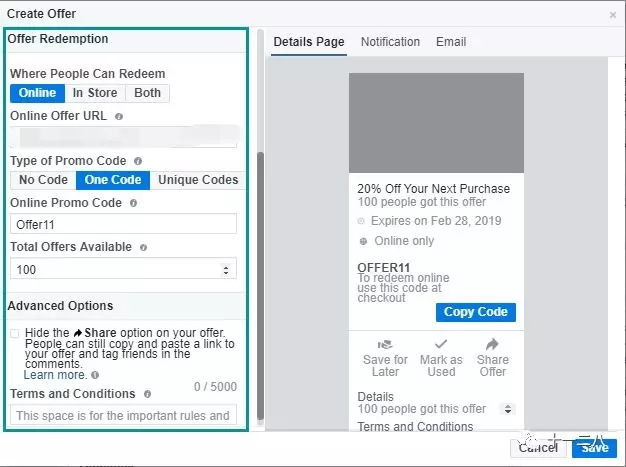Switch to the Notification tab

(x=390, y=42)
